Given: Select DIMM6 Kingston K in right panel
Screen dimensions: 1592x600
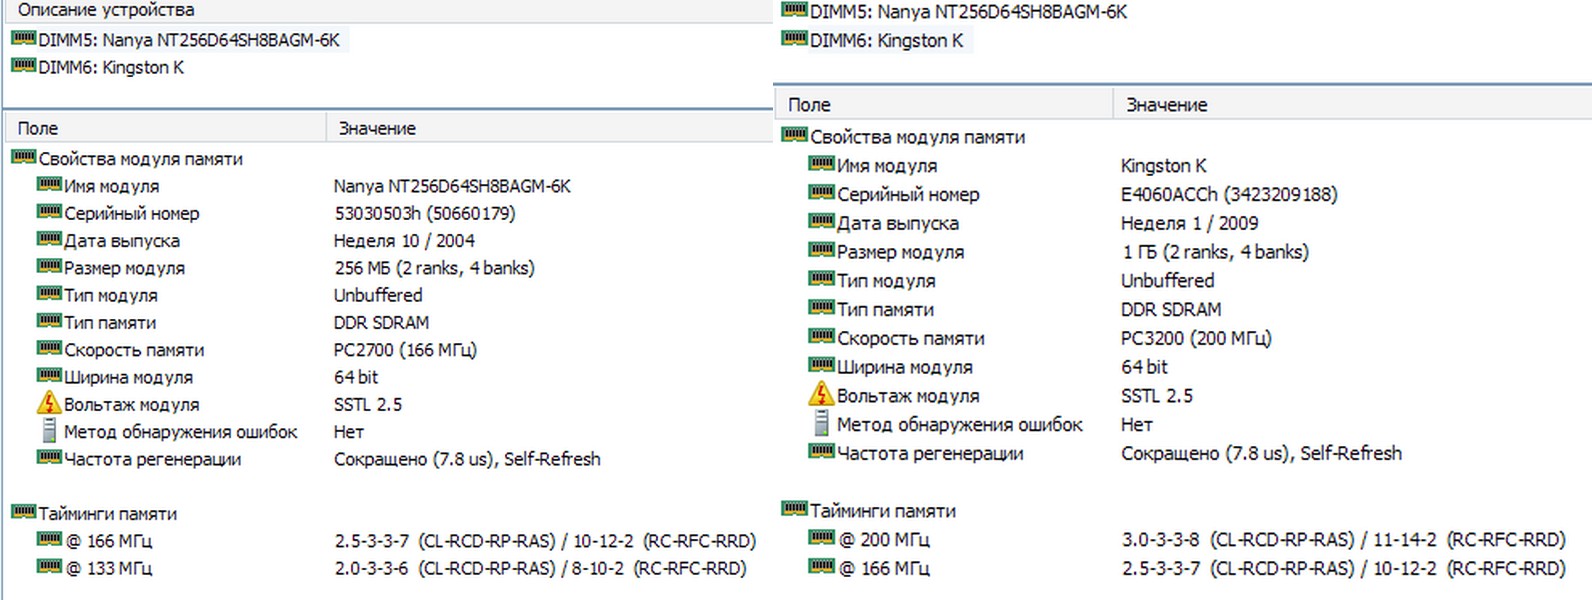Looking at the screenshot, I should 886,40.
